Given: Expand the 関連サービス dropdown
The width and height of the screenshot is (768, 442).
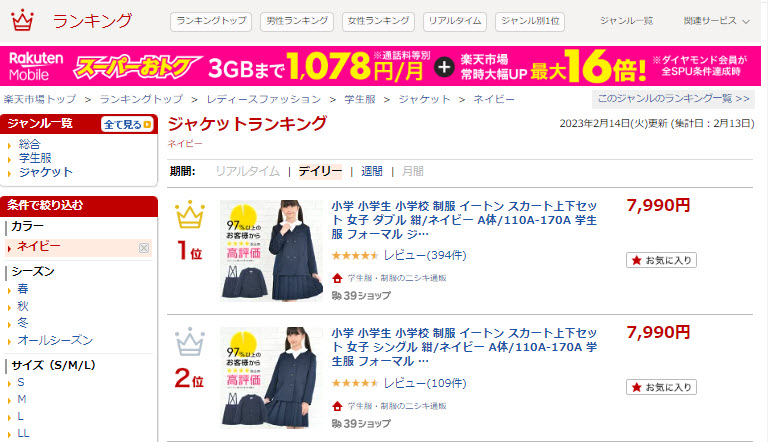Looking at the screenshot, I should click(x=717, y=21).
